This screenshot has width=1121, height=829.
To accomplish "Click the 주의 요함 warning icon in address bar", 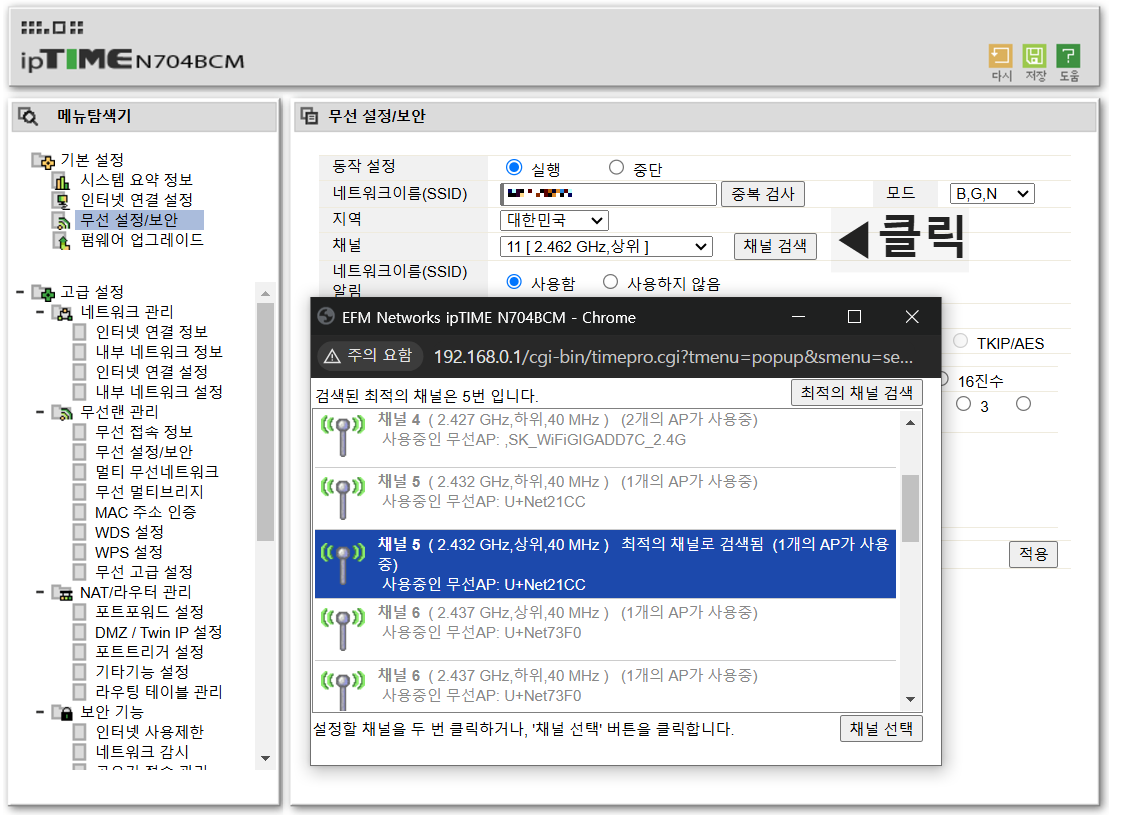I will click(332, 356).
